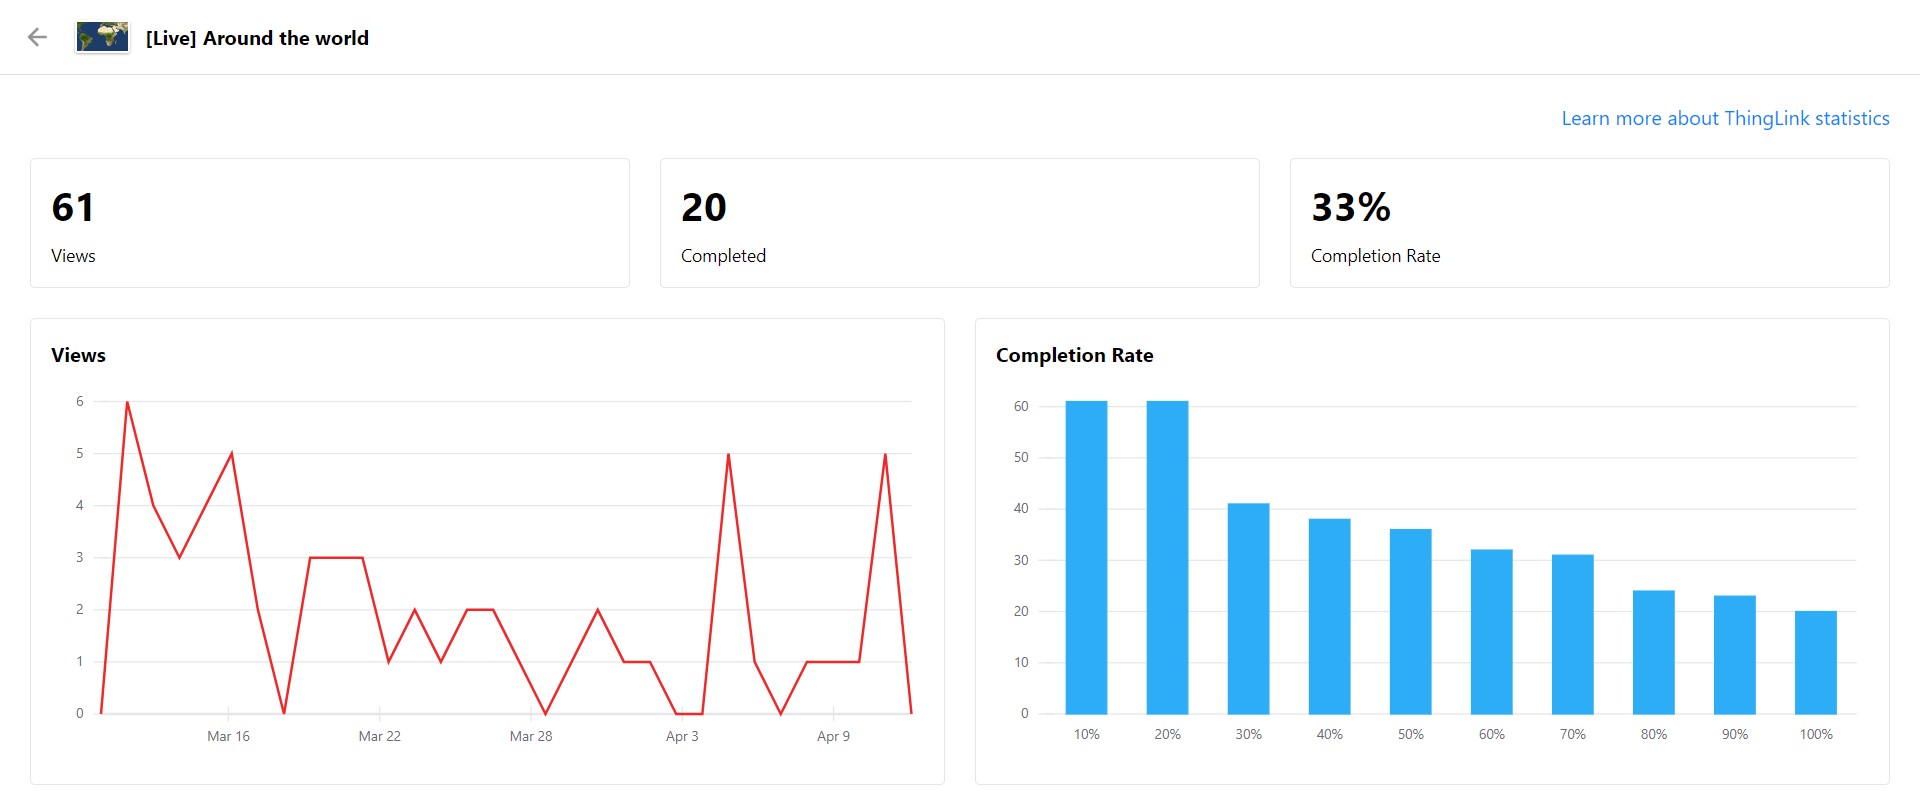The image size is (1920, 802).
Task: Click the 33% Completion Rate card
Action: [1589, 223]
